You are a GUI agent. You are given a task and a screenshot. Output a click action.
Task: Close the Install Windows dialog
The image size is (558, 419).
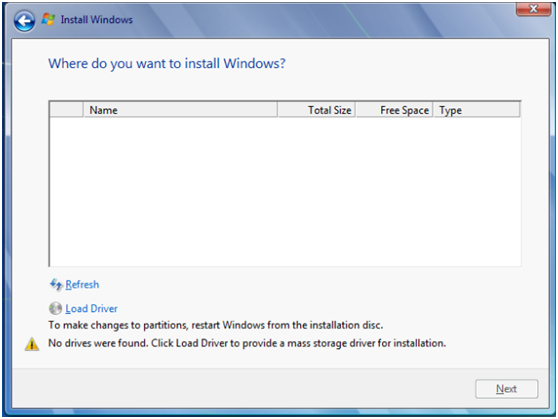[533, 9]
